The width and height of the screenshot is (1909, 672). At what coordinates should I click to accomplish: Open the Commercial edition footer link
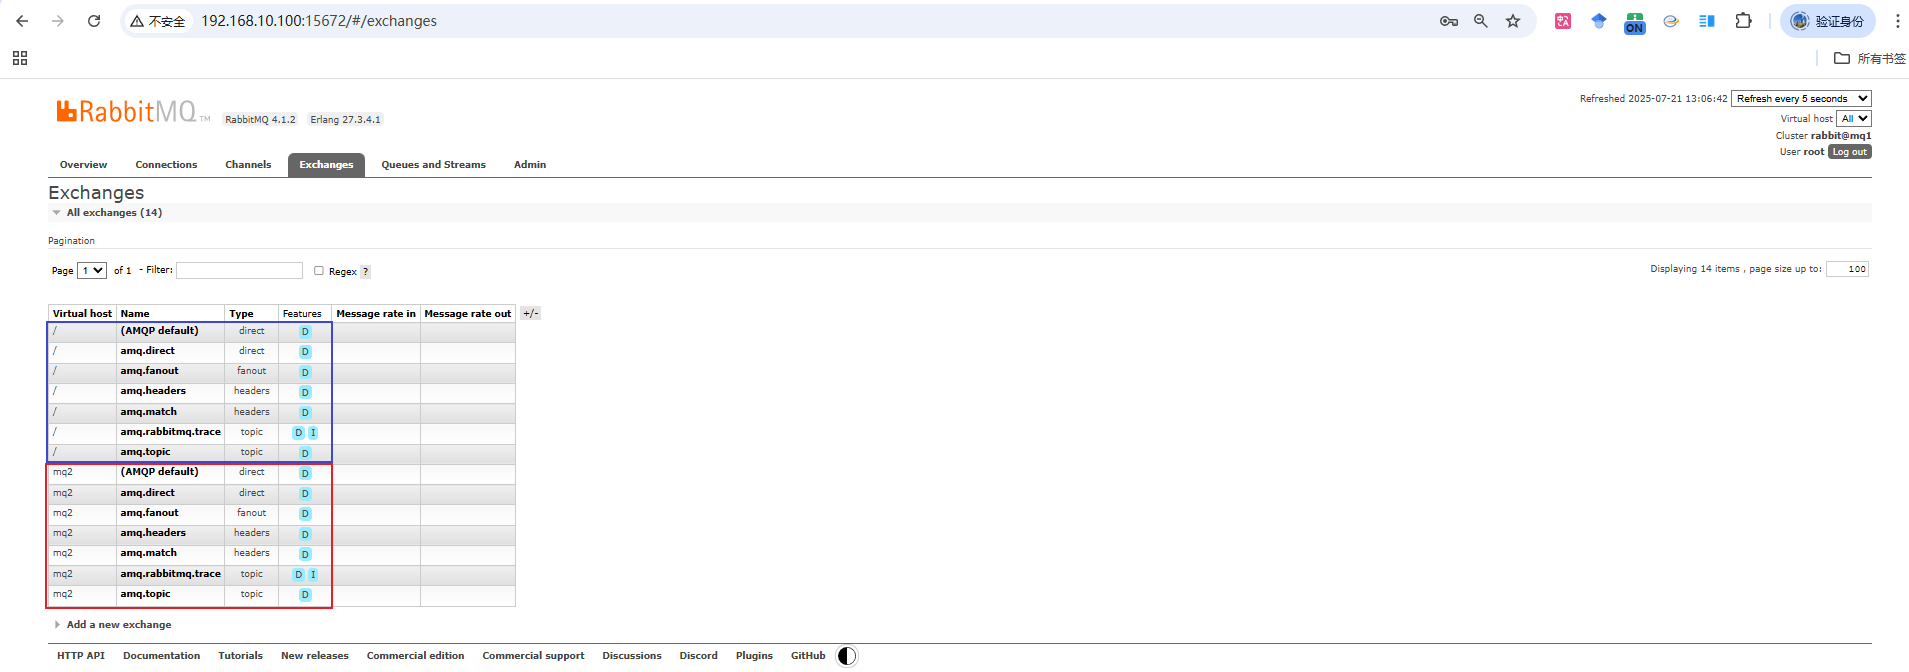tap(416, 656)
